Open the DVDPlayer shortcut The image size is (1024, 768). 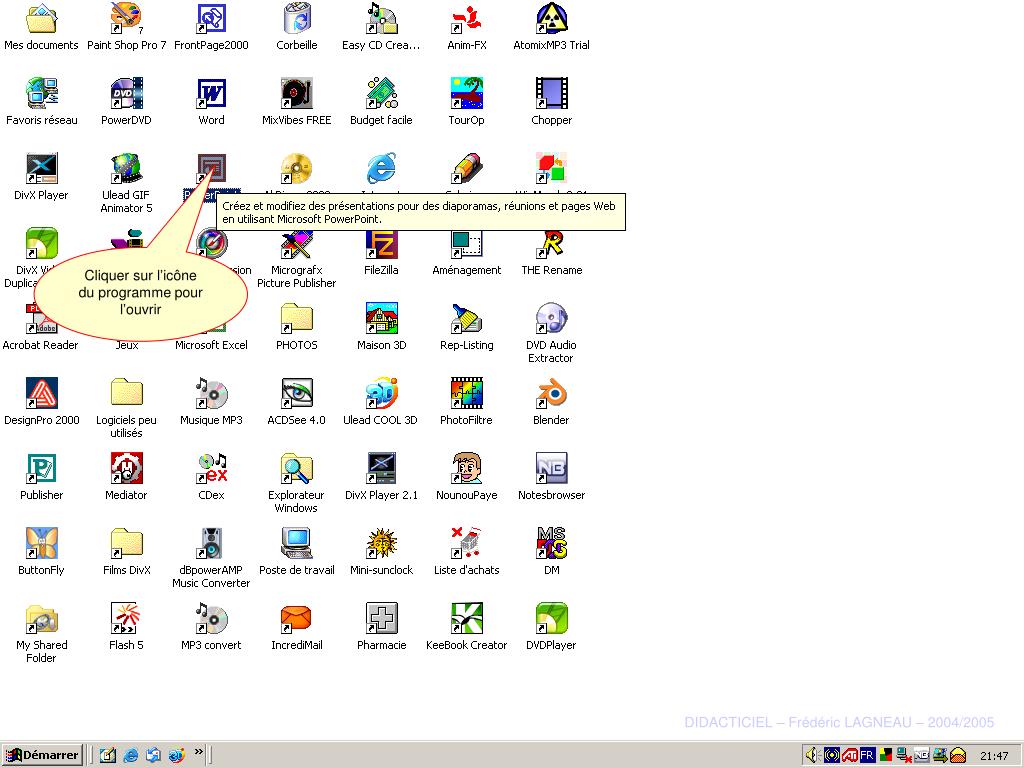pos(552,618)
